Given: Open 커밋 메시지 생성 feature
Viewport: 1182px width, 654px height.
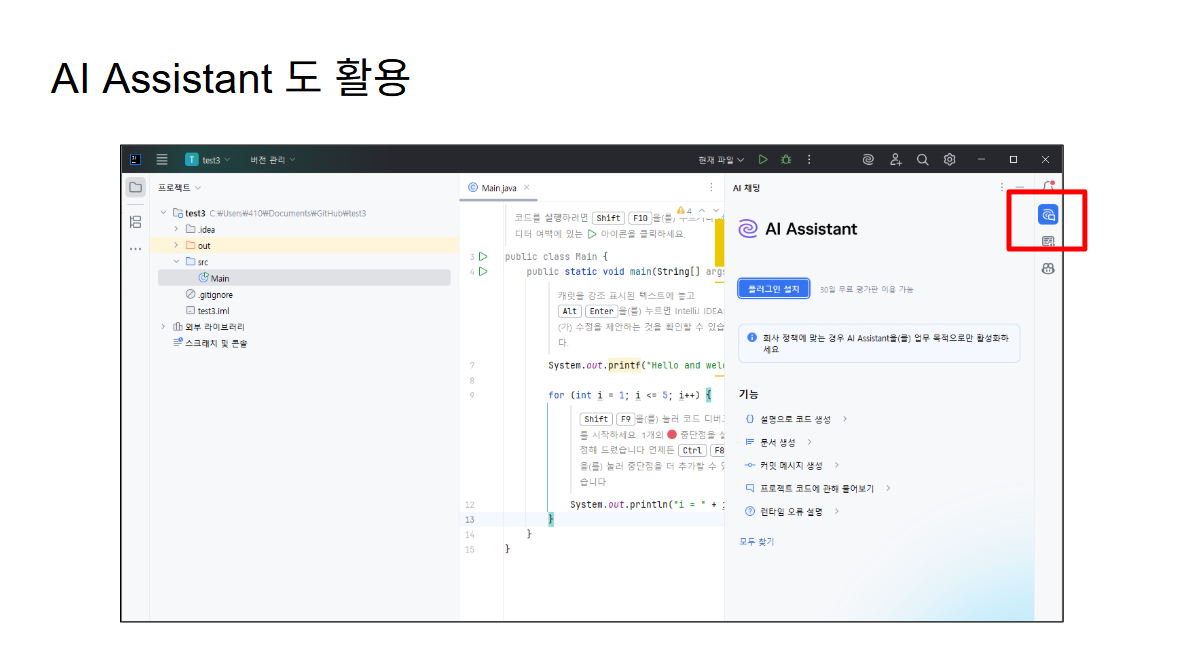Looking at the screenshot, I should (x=792, y=466).
